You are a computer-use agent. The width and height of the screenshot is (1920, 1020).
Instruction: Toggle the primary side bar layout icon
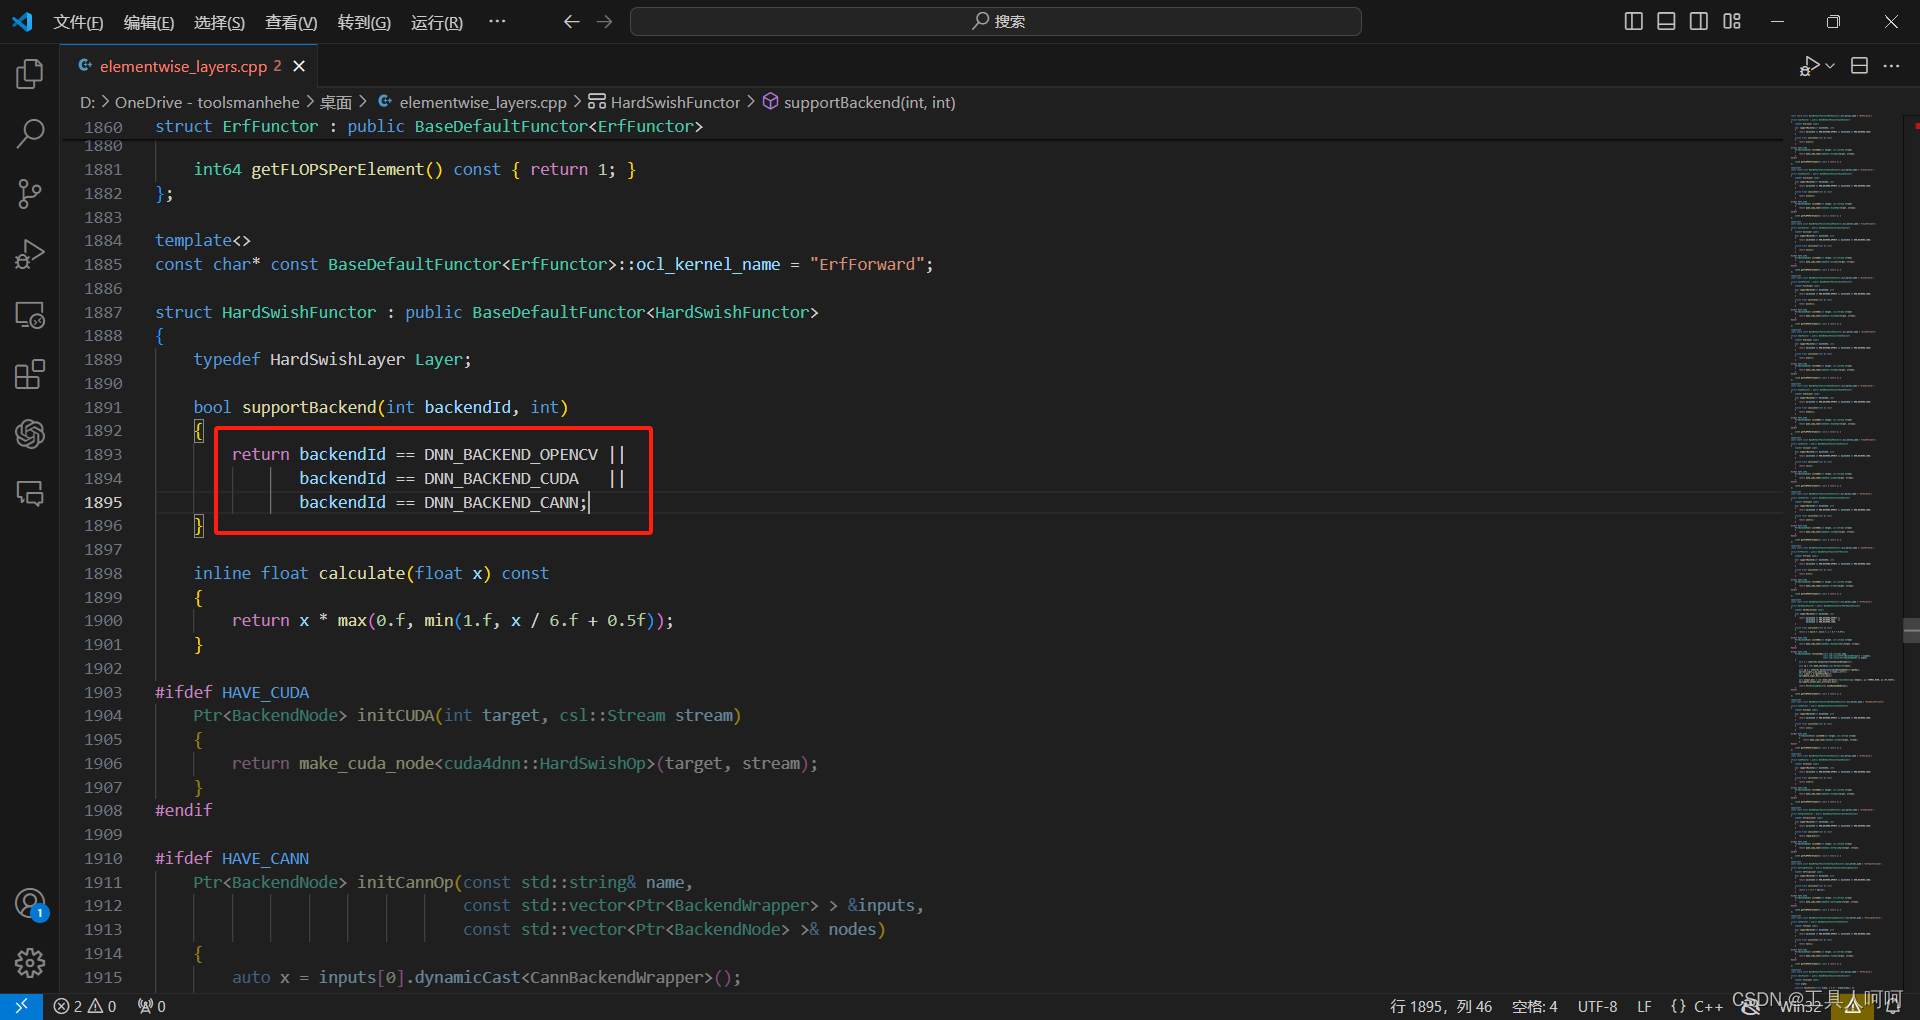1634,21
